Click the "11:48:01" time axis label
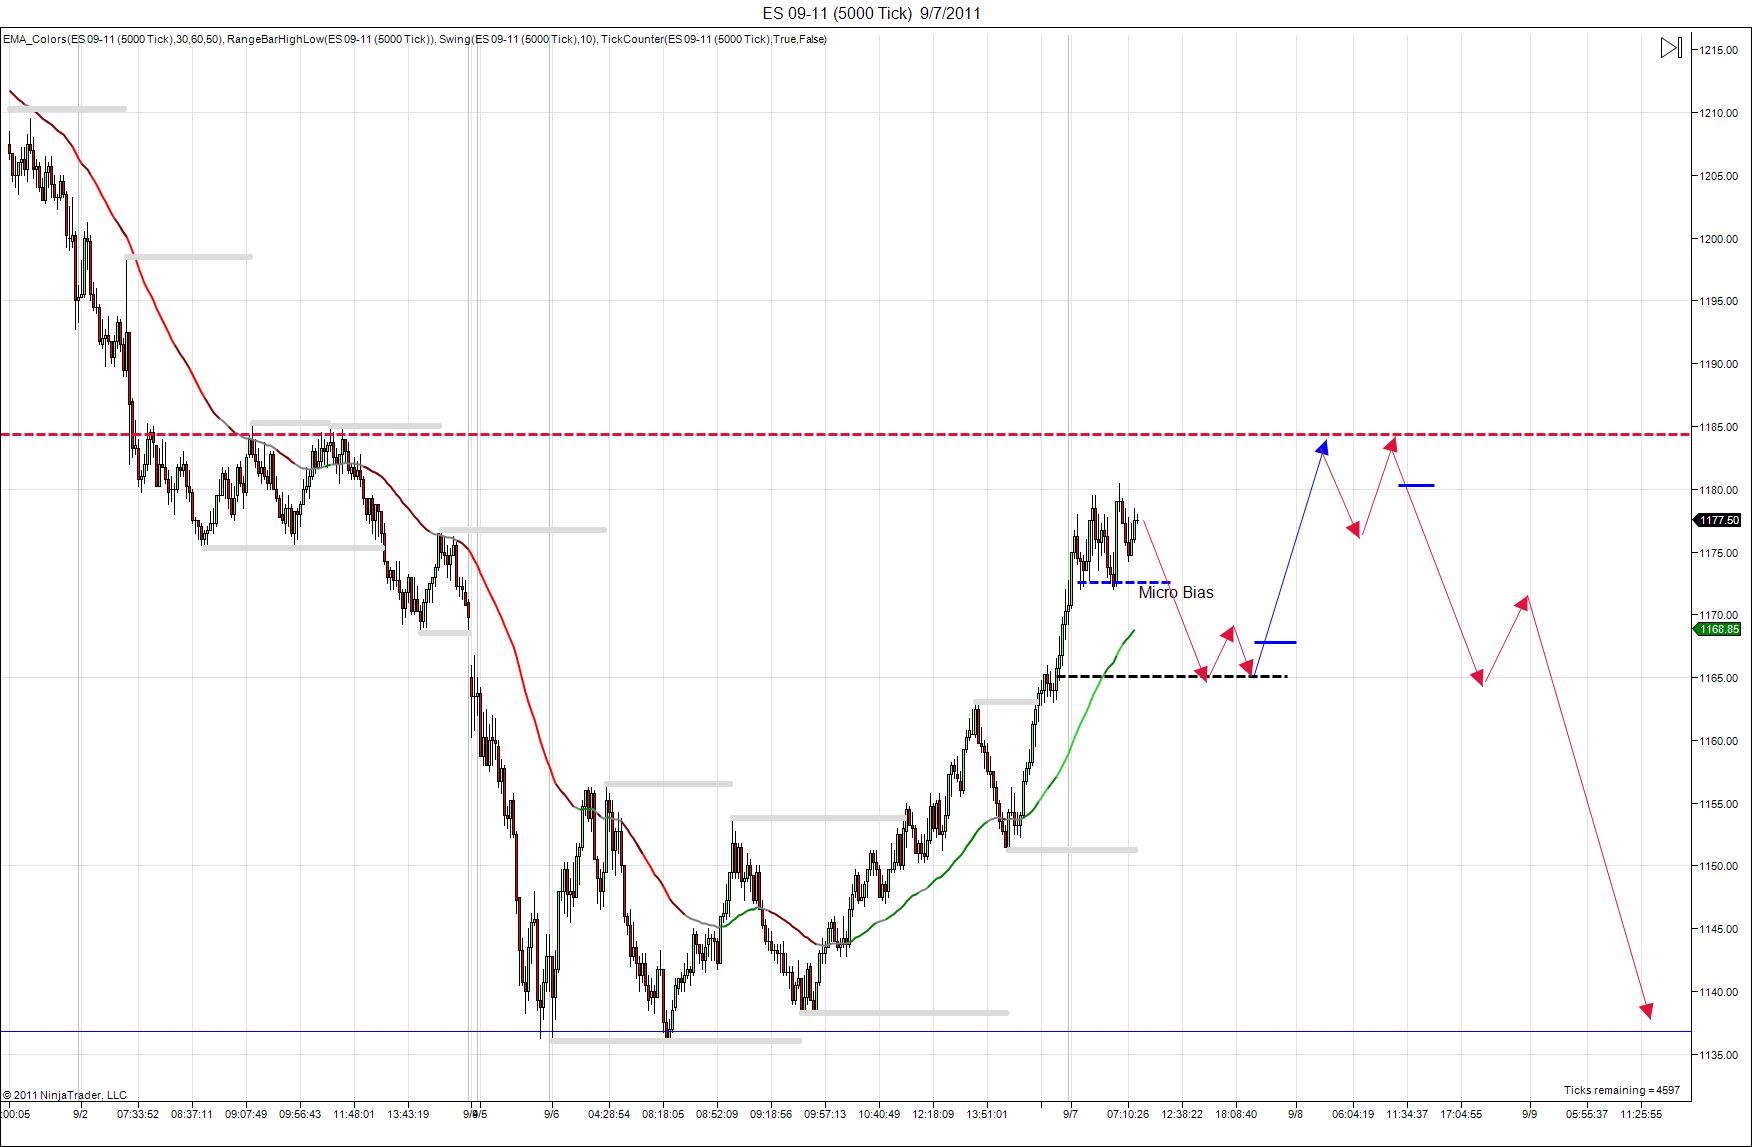Image resolution: width=1752 pixels, height=1147 pixels. click(354, 1114)
